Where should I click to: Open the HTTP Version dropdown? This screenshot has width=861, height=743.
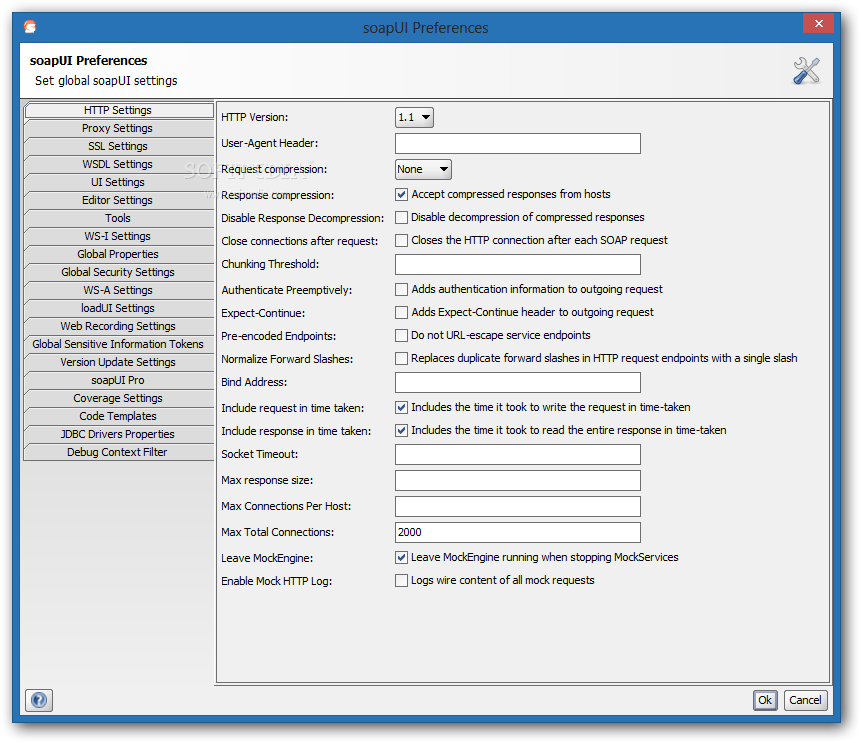tap(414, 118)
